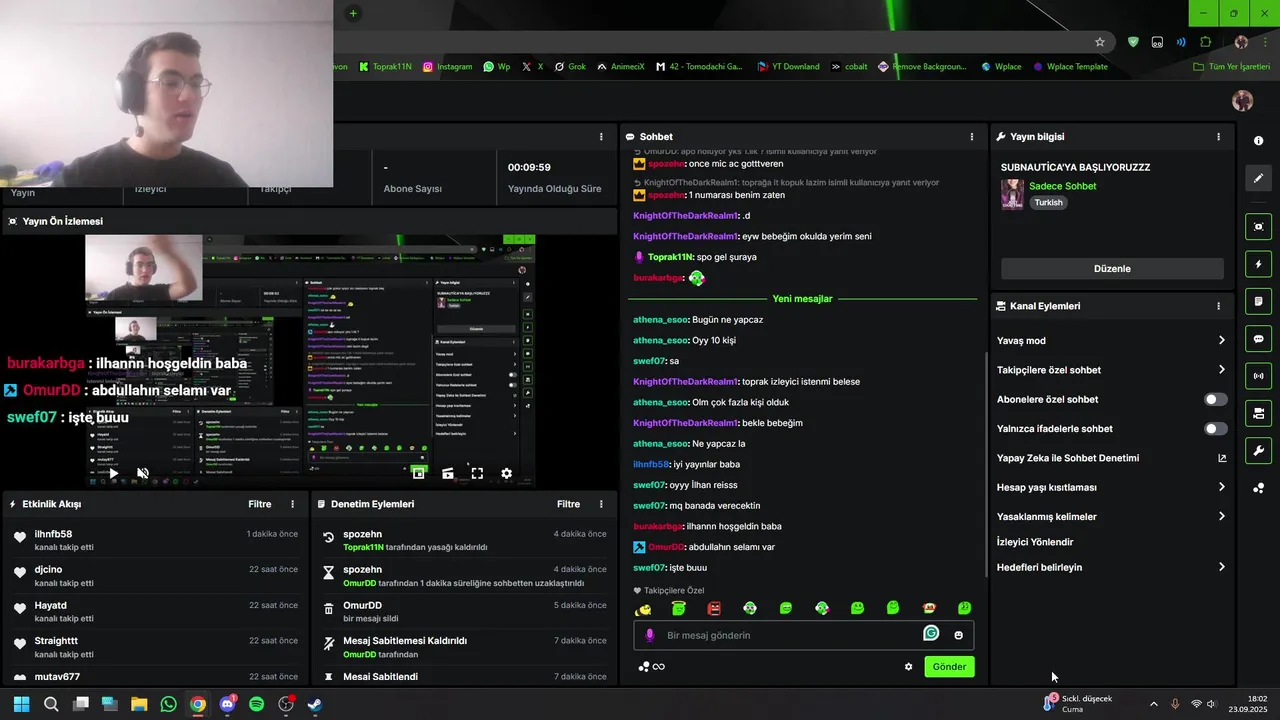
Task: Open Yayın bilgisi panel three-dot menu
Action: [1218, 137]
